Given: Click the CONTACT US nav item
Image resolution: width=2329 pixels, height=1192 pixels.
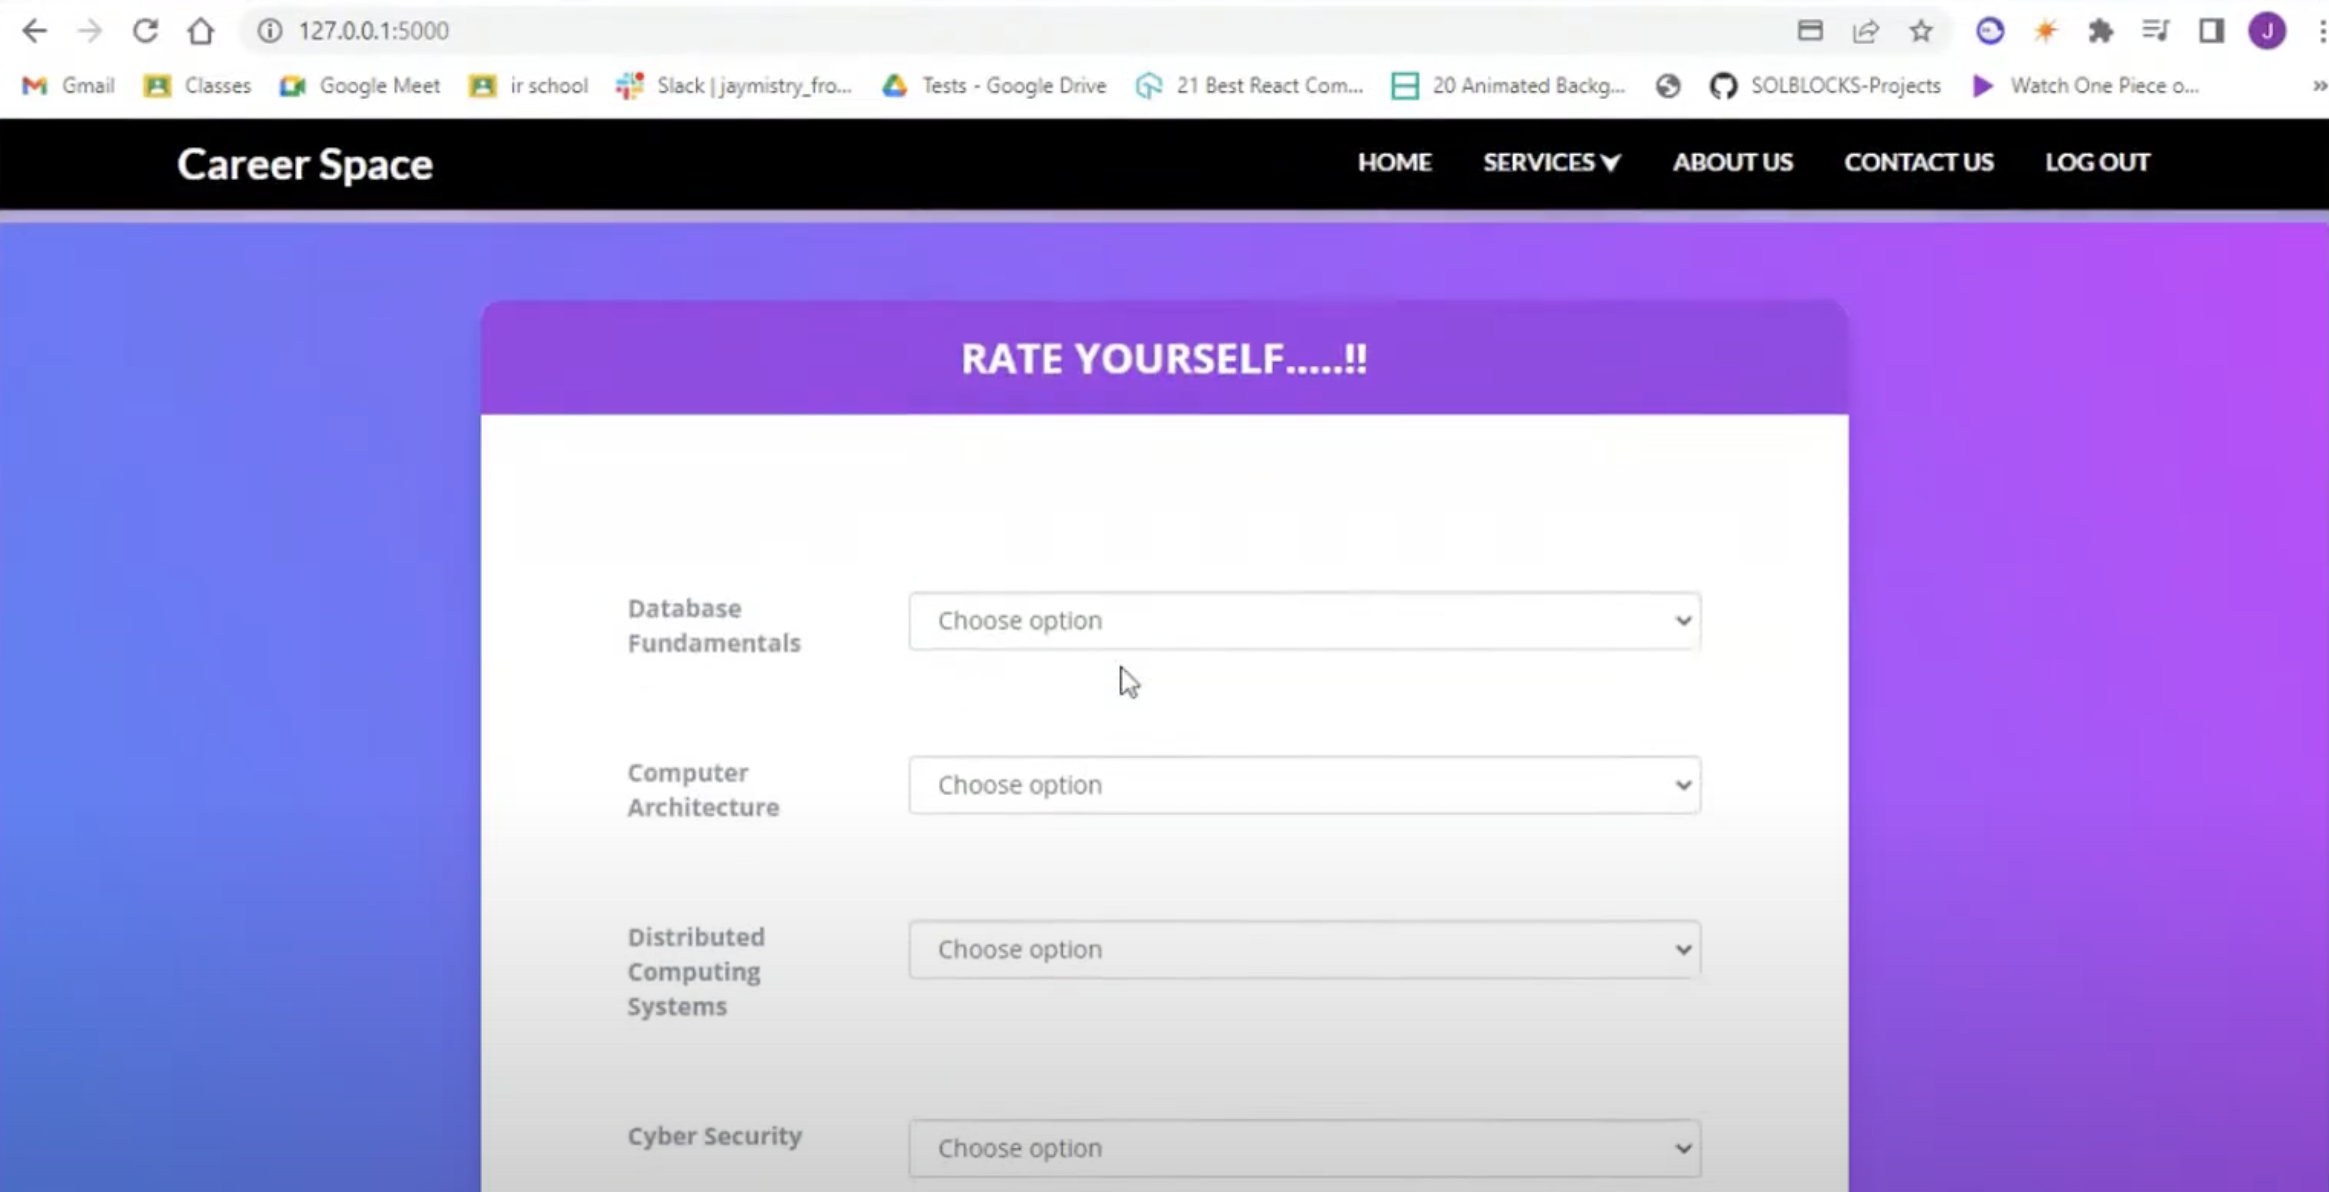Looking at the screenshot, I should [x=1918, y=162].
